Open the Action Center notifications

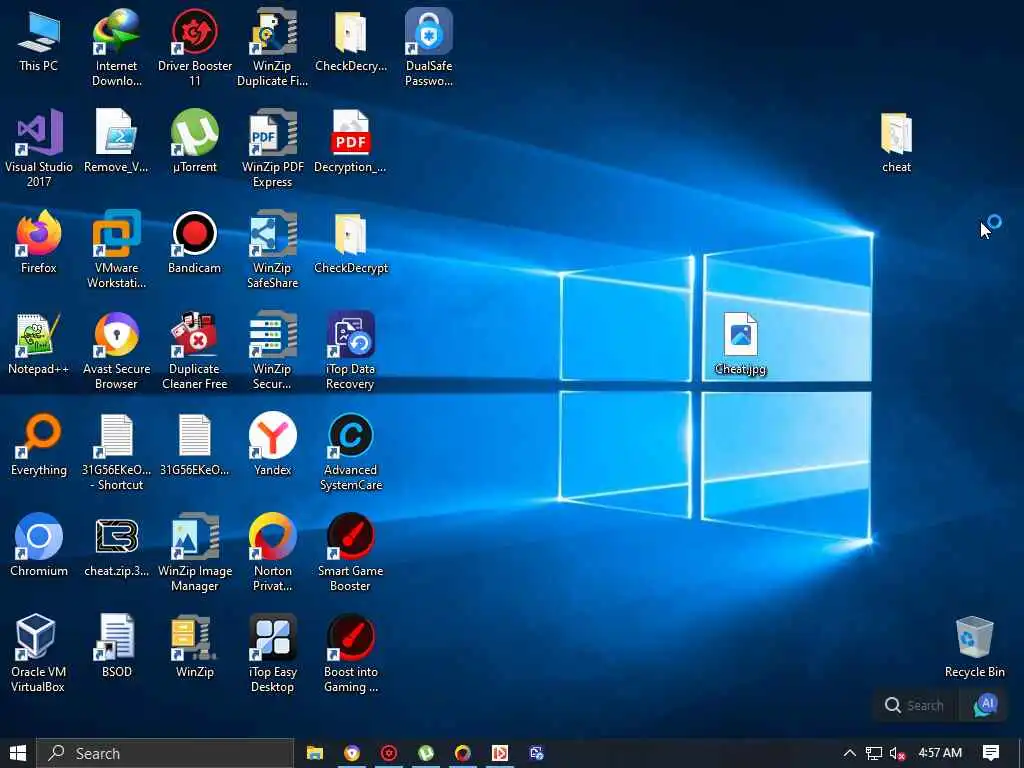tap(991, 753)
